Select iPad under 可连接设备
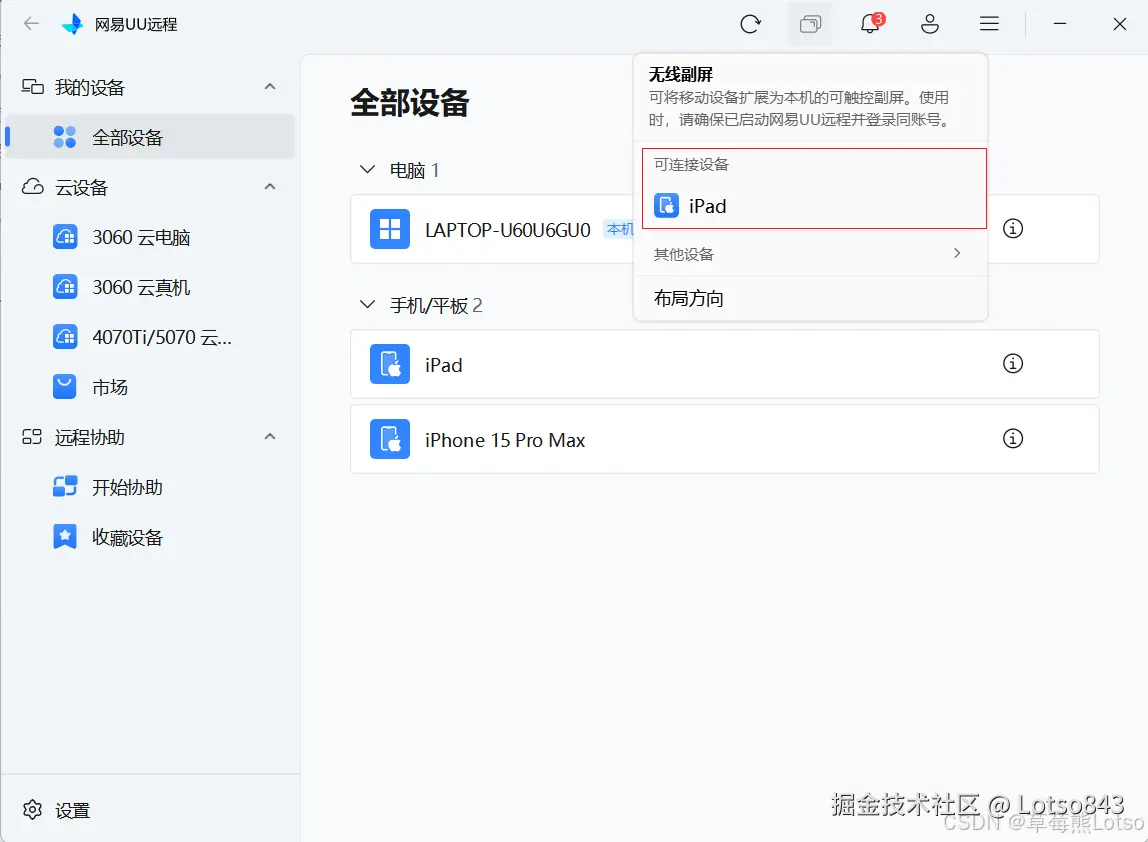Image resolution: width=1148 pixels, height=842 pixels. 708,206
